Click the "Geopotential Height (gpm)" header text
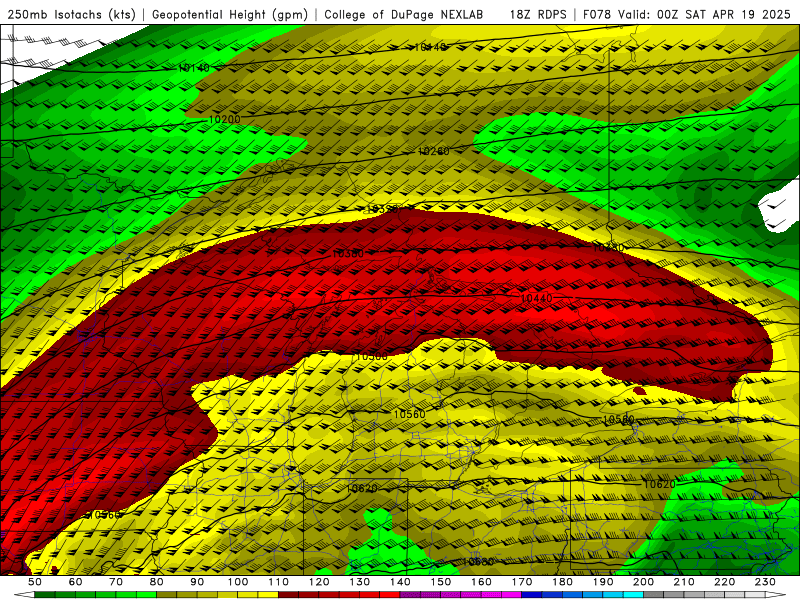 (x=230, y=15)
